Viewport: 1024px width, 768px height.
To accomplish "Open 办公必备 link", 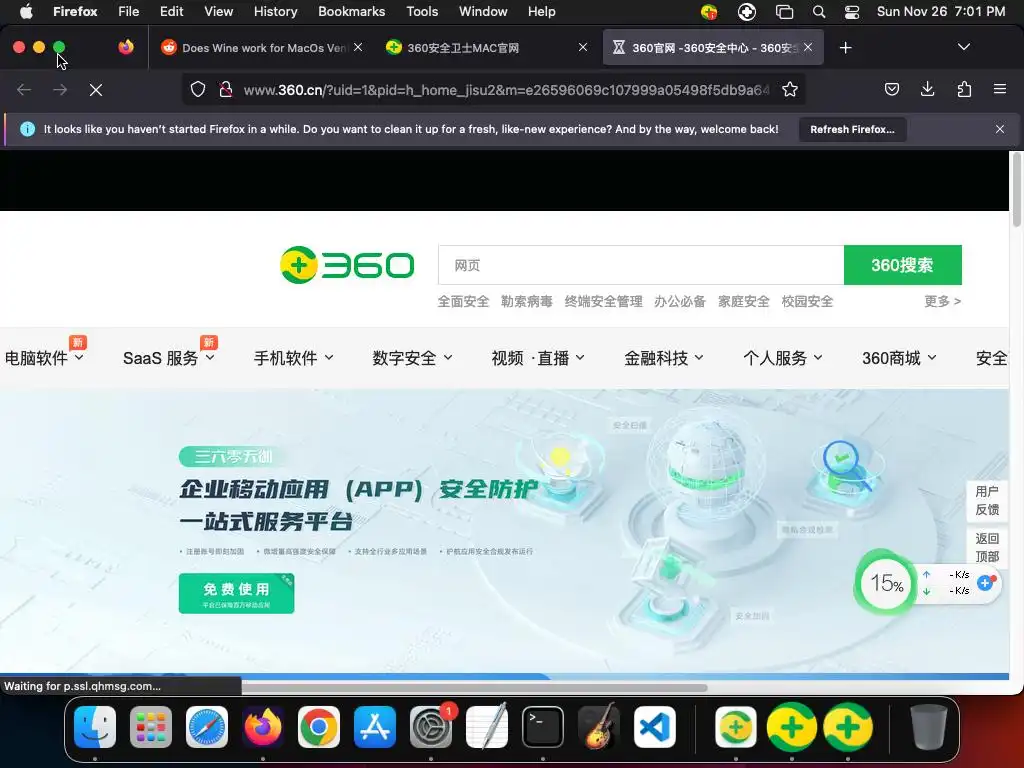I will [x=680, y=302].
